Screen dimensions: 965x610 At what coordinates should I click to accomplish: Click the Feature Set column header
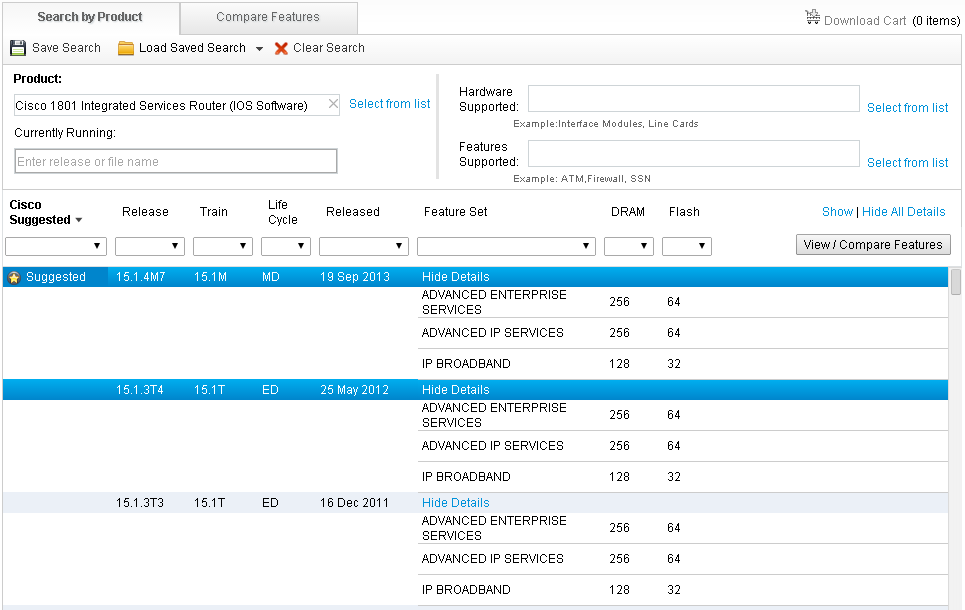point(455,212)
